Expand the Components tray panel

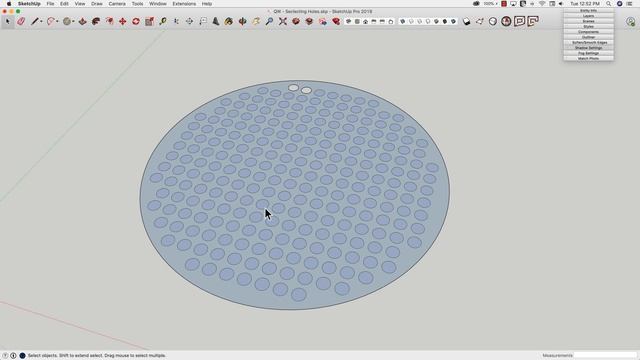589,32
